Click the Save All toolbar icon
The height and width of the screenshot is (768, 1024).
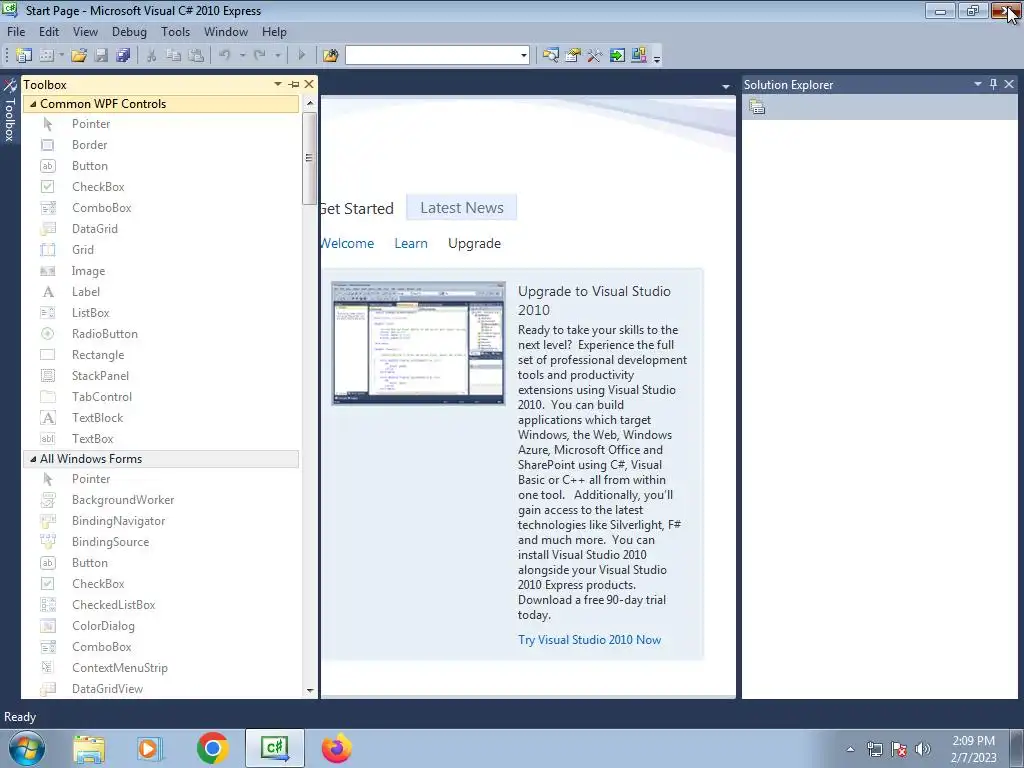(123, 56)
